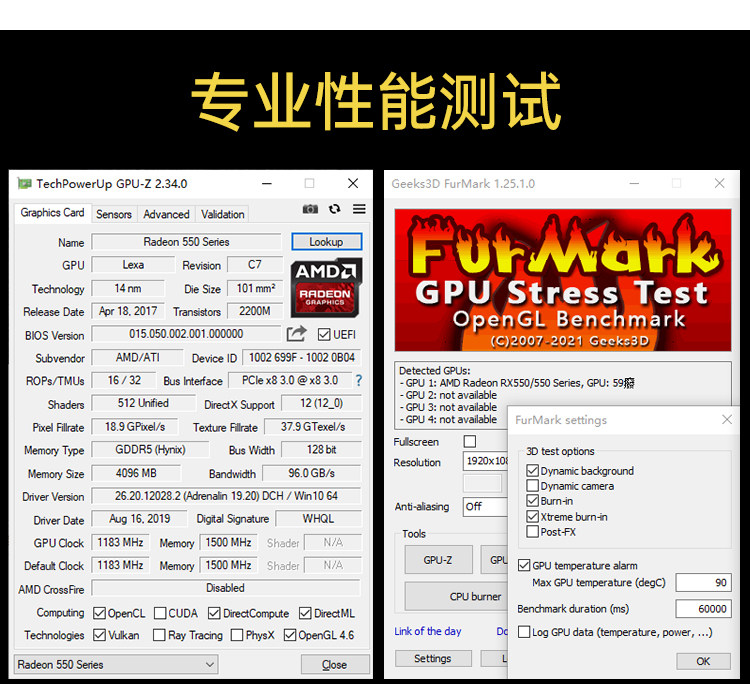
Task: Uncheck the Burn-in option
Action: click(x=532, y=501)
